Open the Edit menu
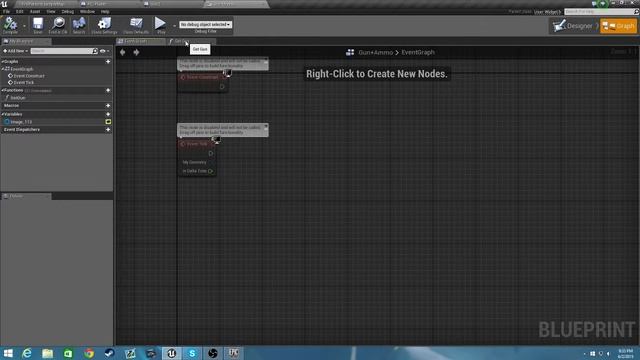640x360 pixels. (x=20, y=11)
